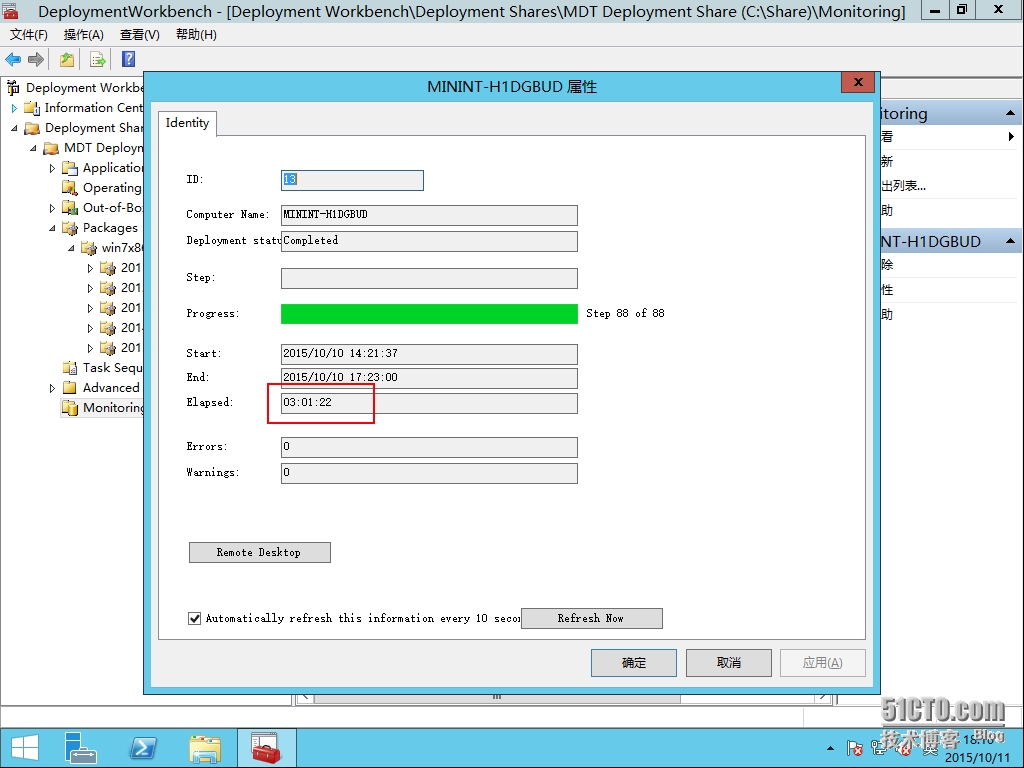Click the ID input field
Viewport: 1024px width, 768px height.
coord(352,180)
